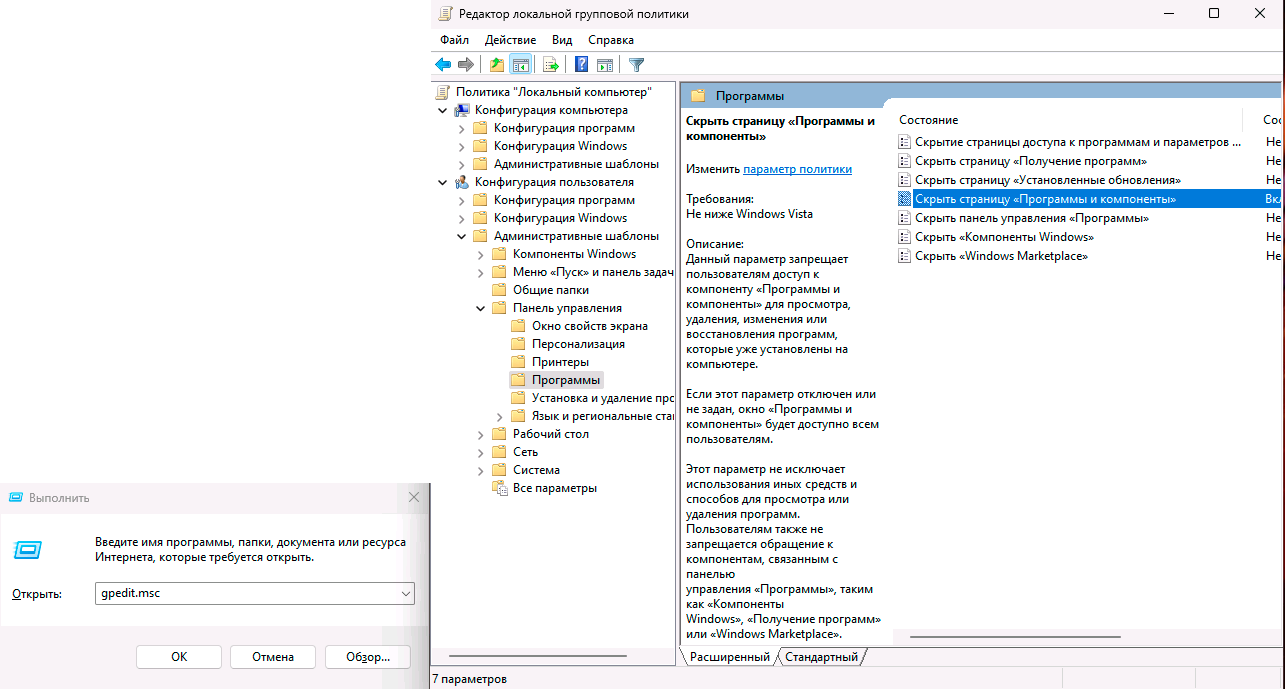
Task: Expand «Конфигурация Windows» under user configuration
Action: click(x=461, y=218)
